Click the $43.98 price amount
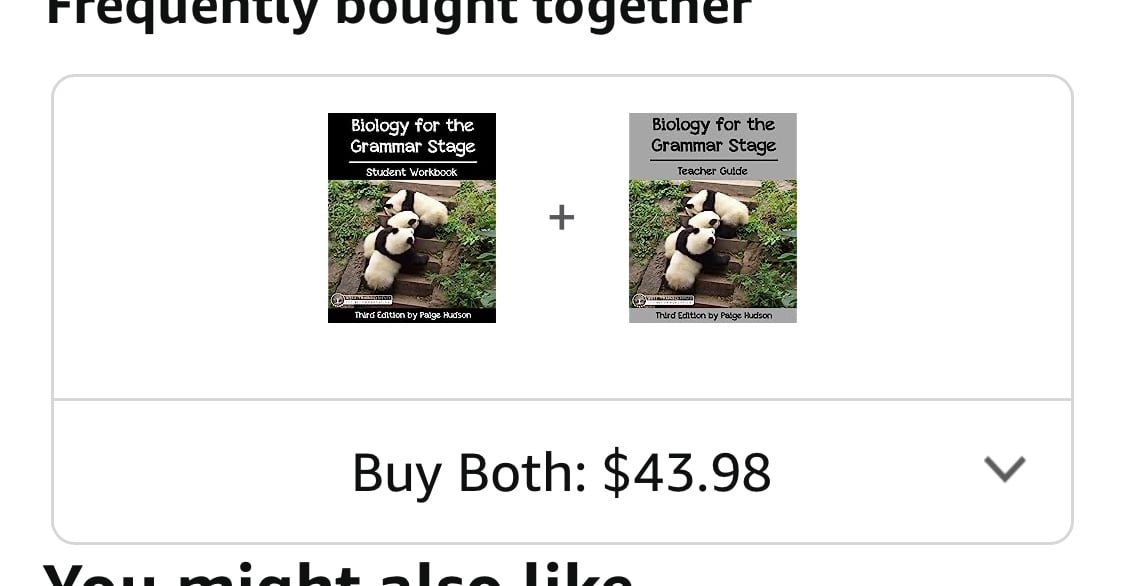Screen dimensions: 1125x586 coord(687,472)
